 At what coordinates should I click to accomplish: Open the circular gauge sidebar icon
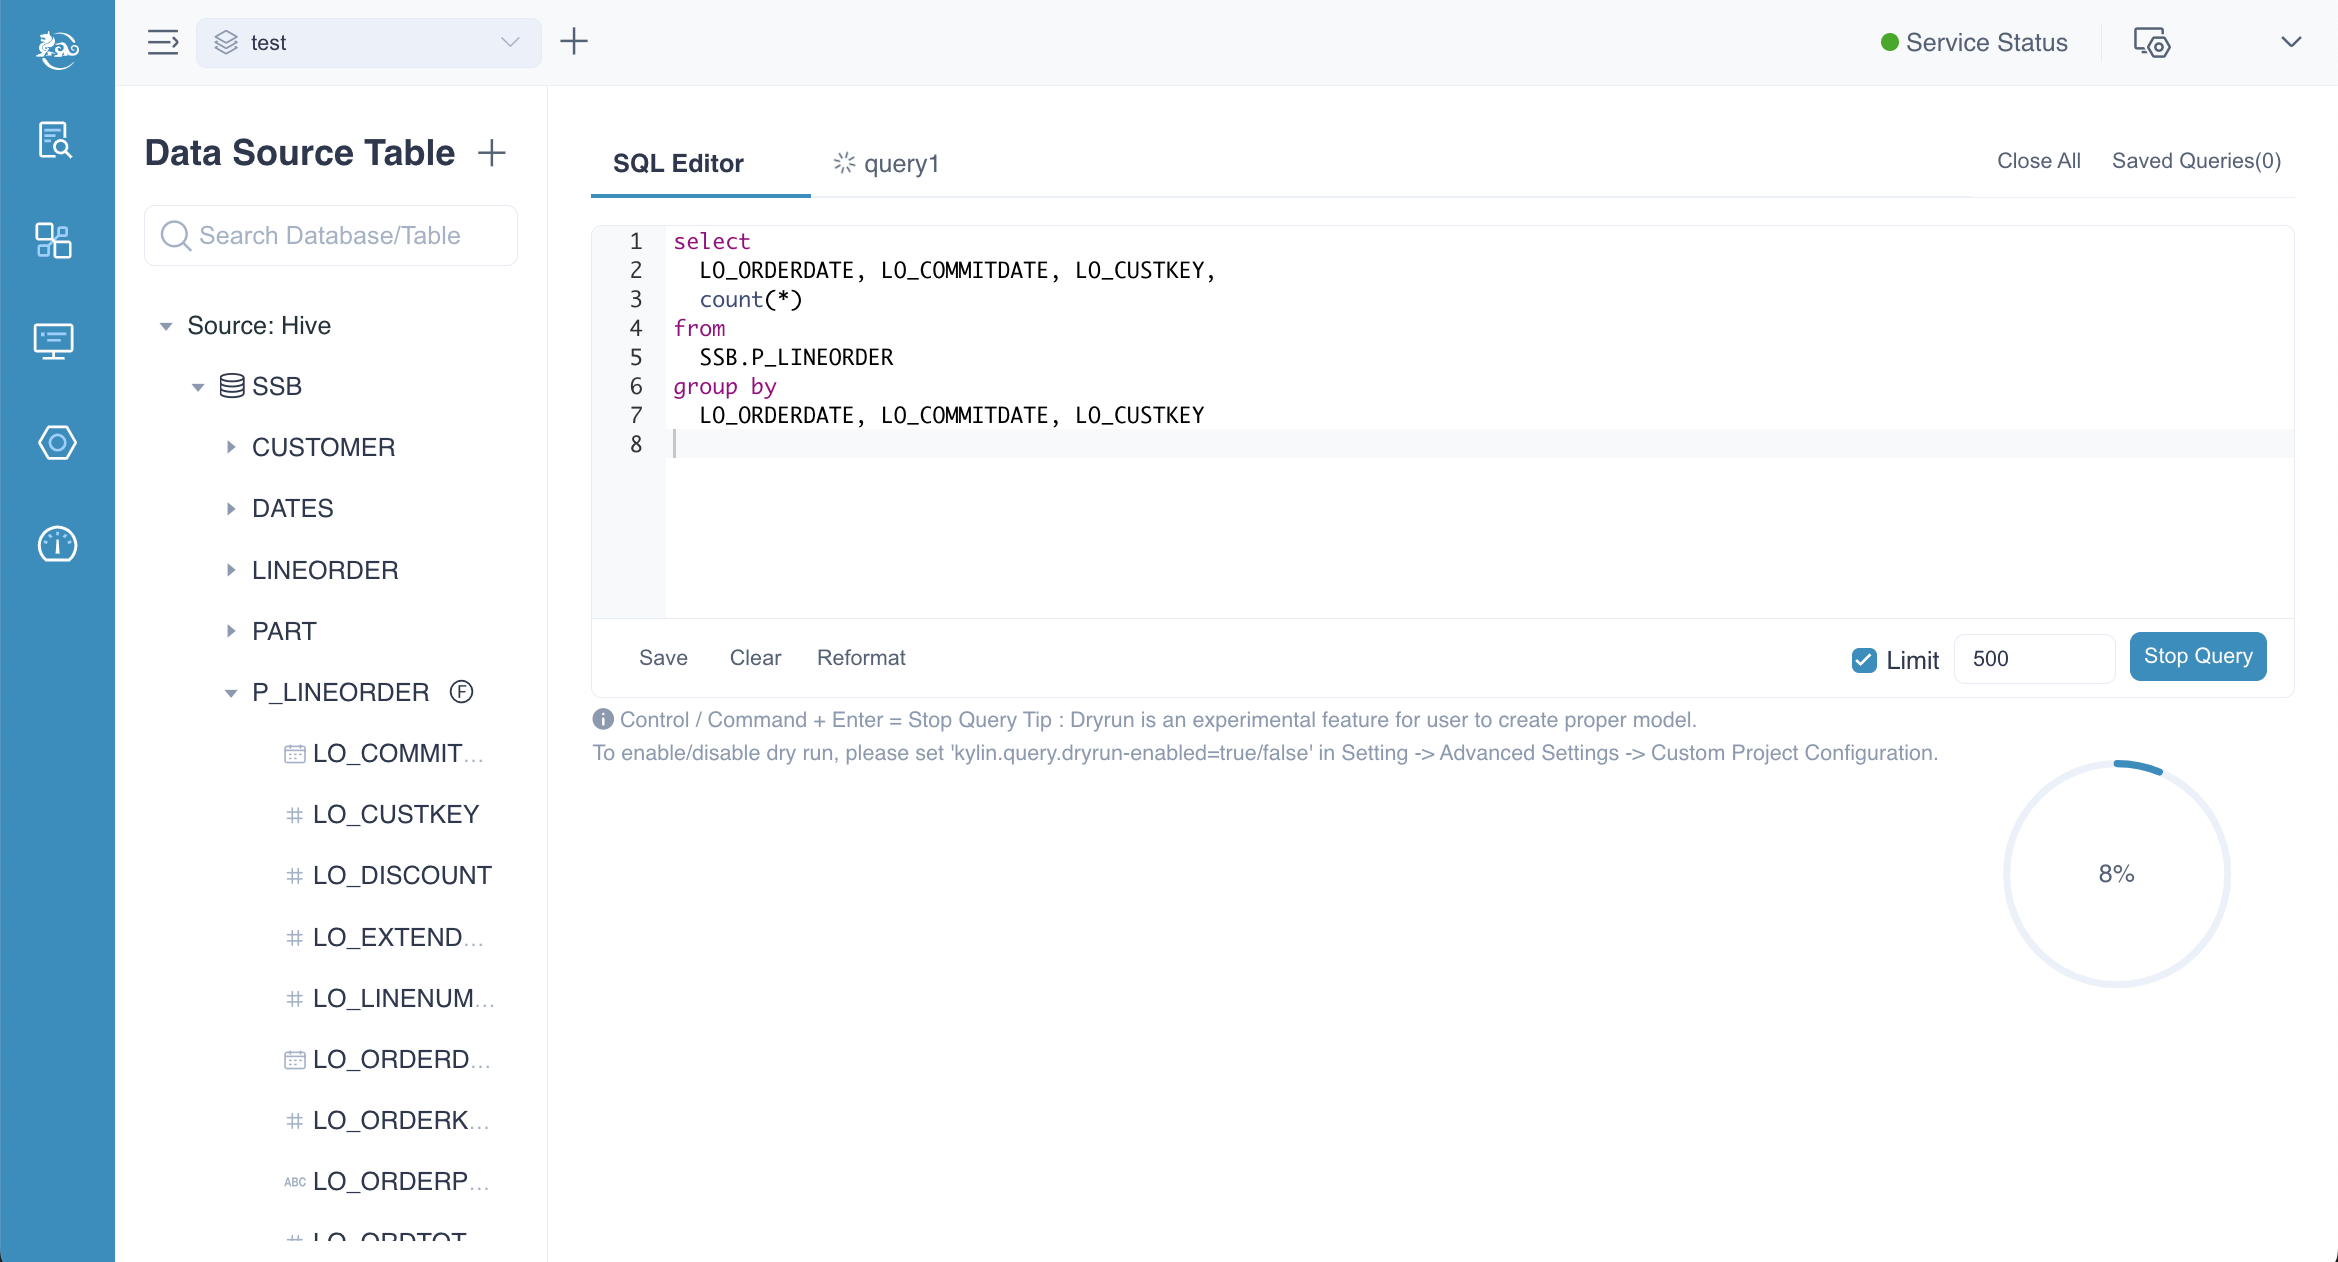57,544
